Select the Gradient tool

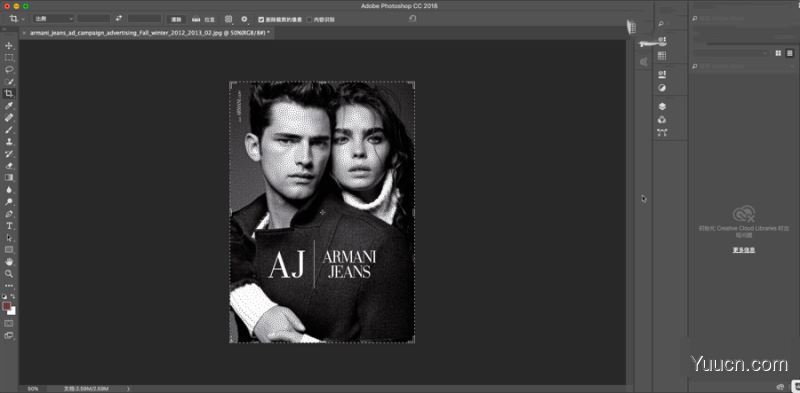tap(9, 178)
